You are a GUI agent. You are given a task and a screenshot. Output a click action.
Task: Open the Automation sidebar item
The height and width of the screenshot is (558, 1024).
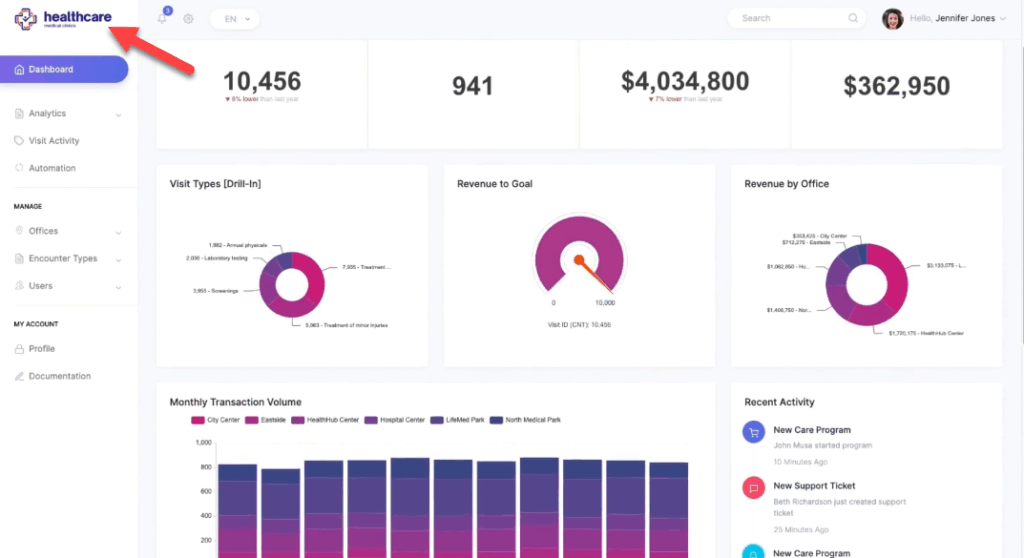51,168
